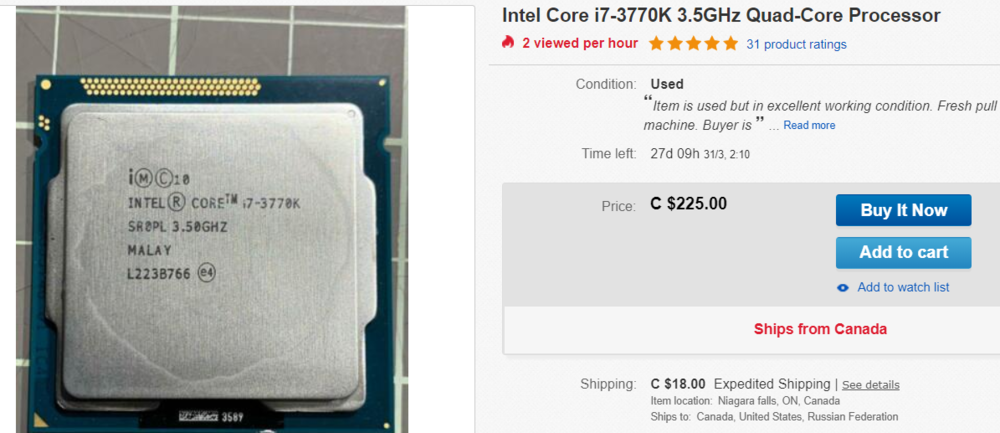The image size is (1000, 433).
Task: Click the eye icon beside watch list
Action: 843,288
